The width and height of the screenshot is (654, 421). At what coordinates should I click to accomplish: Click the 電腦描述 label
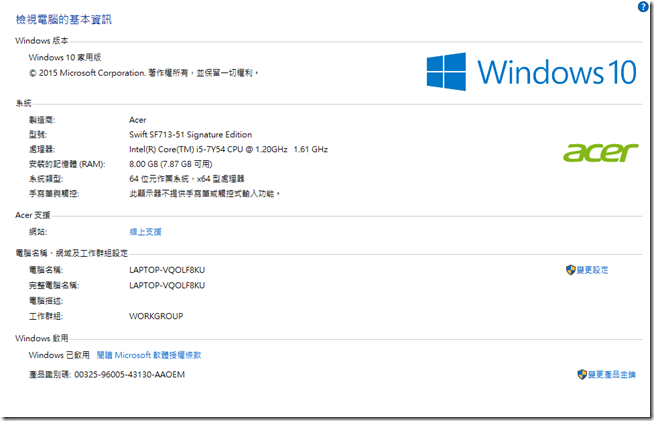tap(46, 301)
